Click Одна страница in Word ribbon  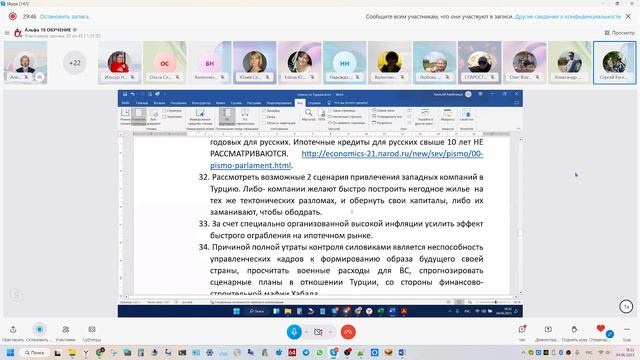(x=342, y=111)
